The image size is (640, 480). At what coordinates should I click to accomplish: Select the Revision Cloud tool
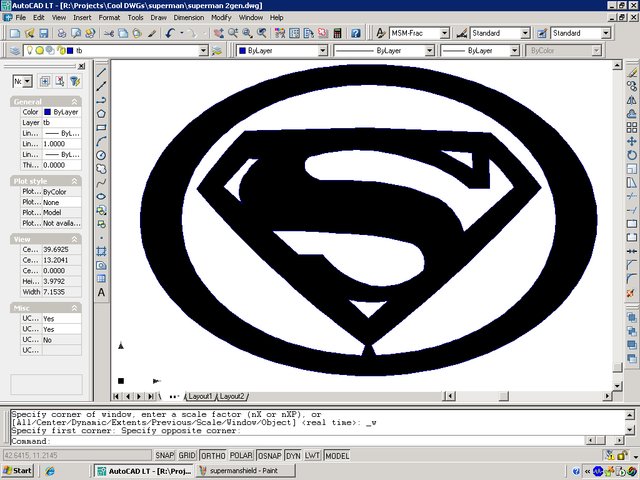click(x=102, y=169)
